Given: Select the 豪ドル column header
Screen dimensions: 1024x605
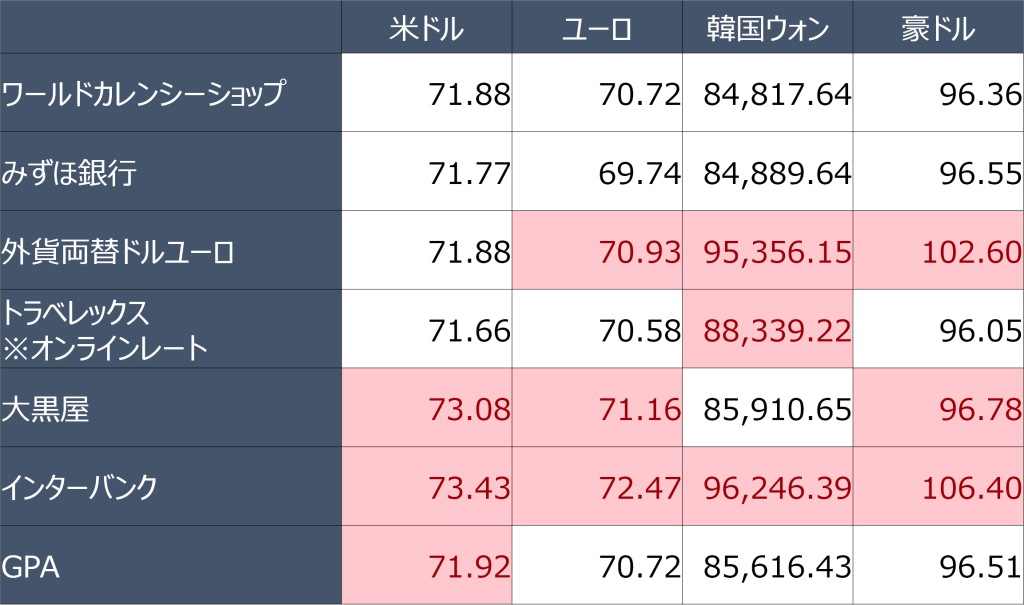Looking at the screenshot, I should coord(938,27).
